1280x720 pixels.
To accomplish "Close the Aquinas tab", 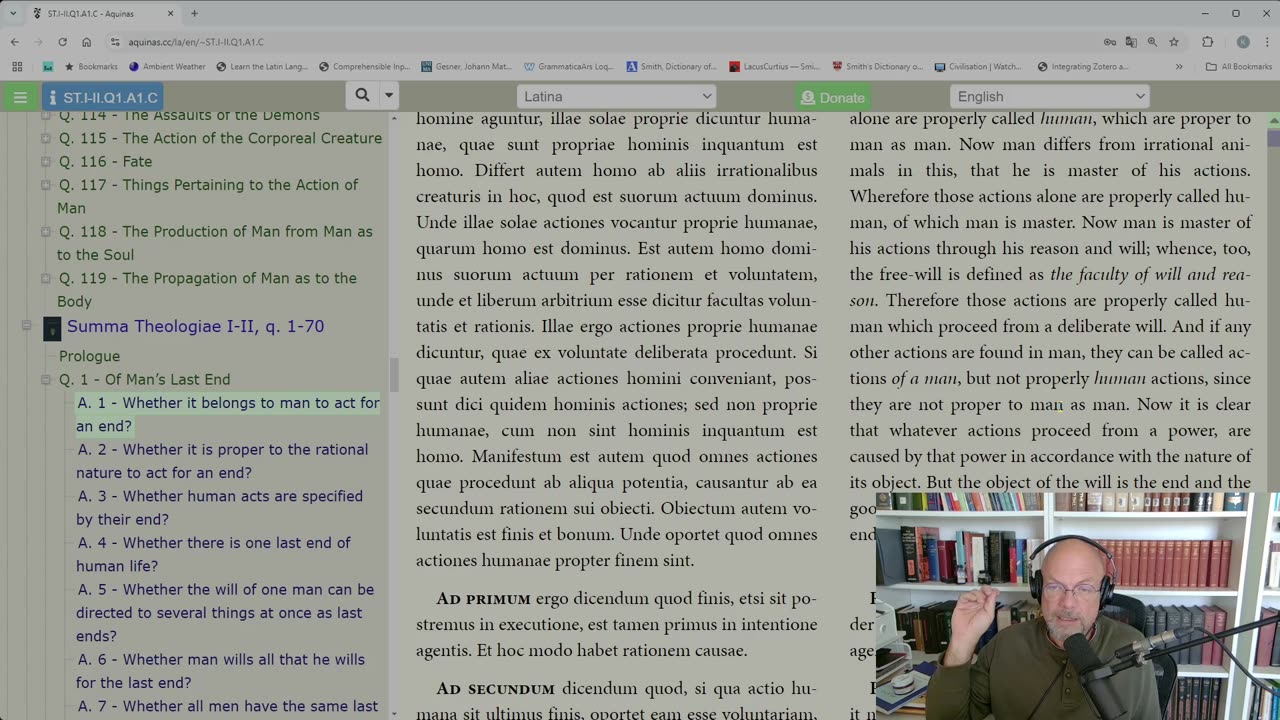I will click(x=170, y=13).
